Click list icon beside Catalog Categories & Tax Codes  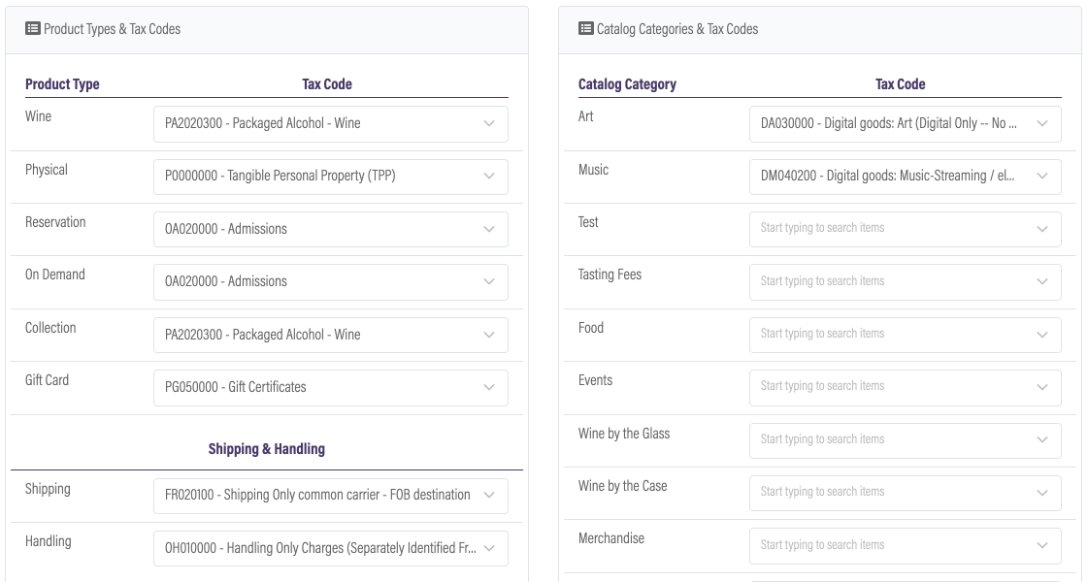(x=587, y=30)
